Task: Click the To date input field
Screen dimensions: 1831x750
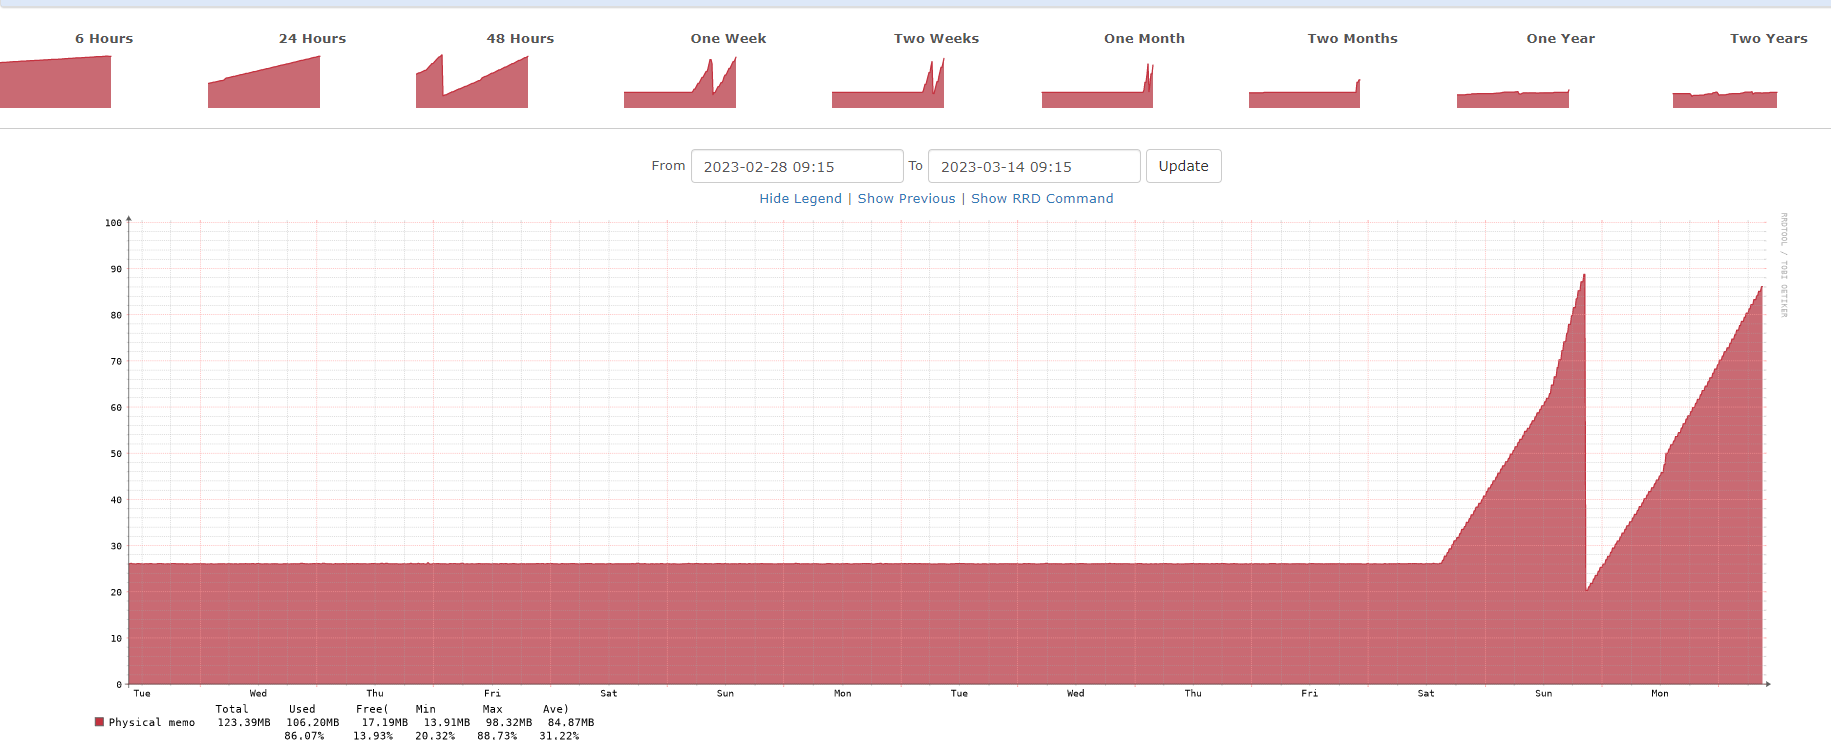Action: point(1033,166)
